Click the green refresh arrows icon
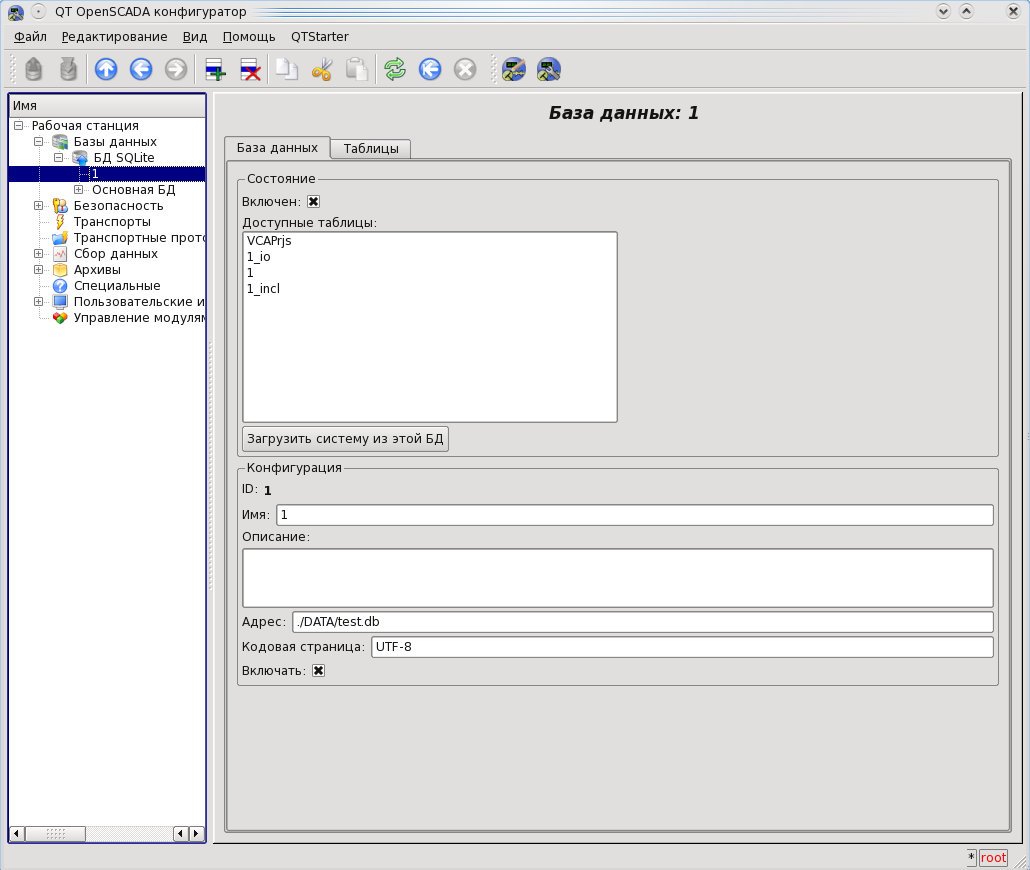Viewport: 1030px width, 870px height. [x=395, y=69]
